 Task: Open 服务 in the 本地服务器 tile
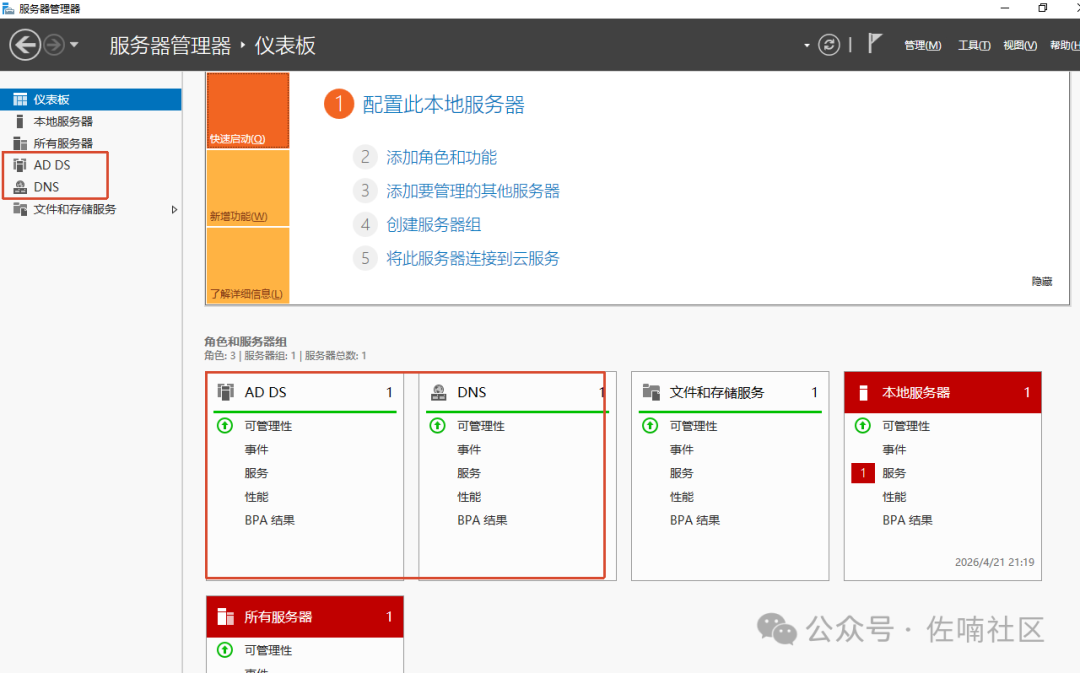894,473
